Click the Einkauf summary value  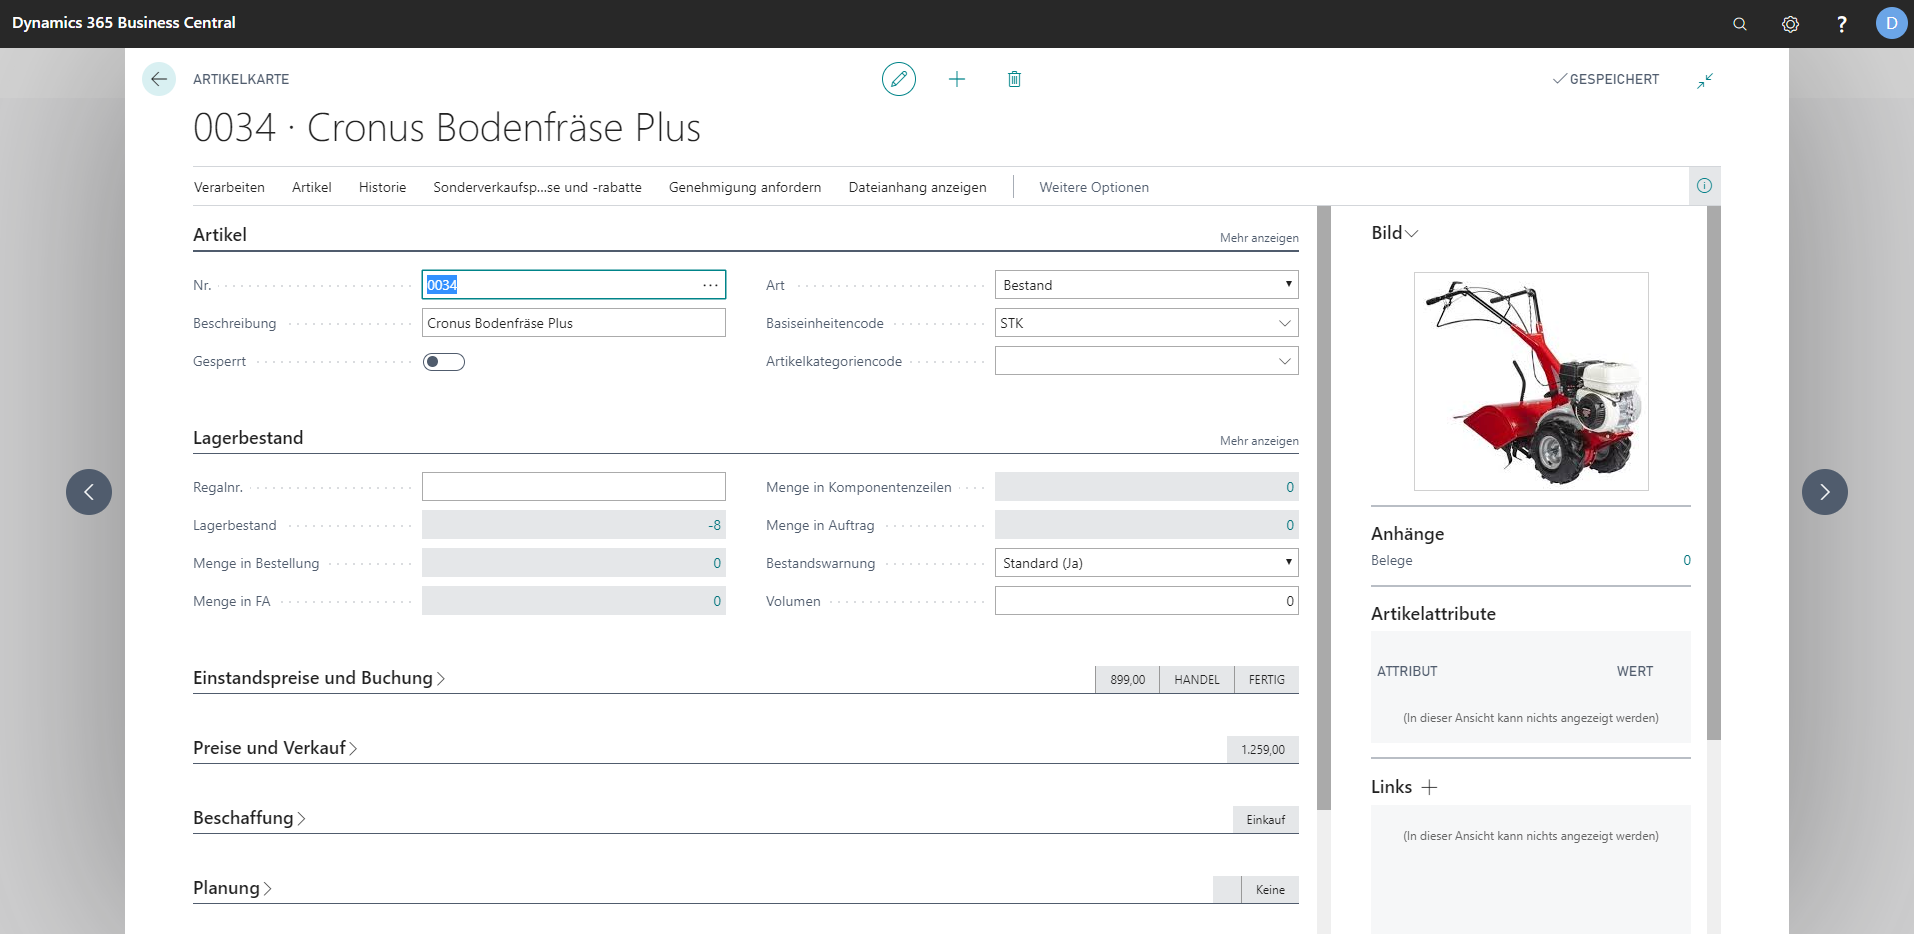(x=1266, y=820)
